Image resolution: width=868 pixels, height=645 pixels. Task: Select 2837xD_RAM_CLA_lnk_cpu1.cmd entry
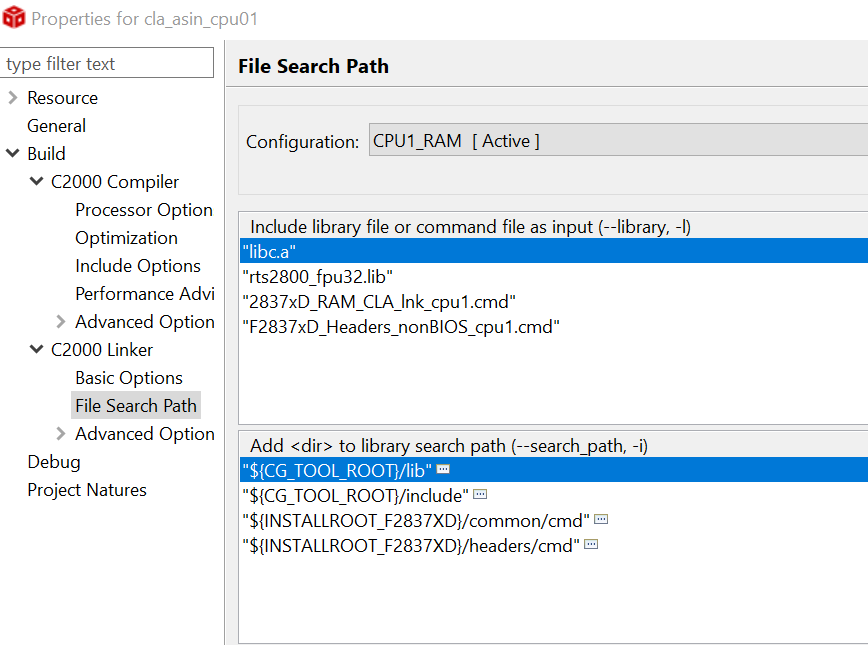tap(379, 301)
